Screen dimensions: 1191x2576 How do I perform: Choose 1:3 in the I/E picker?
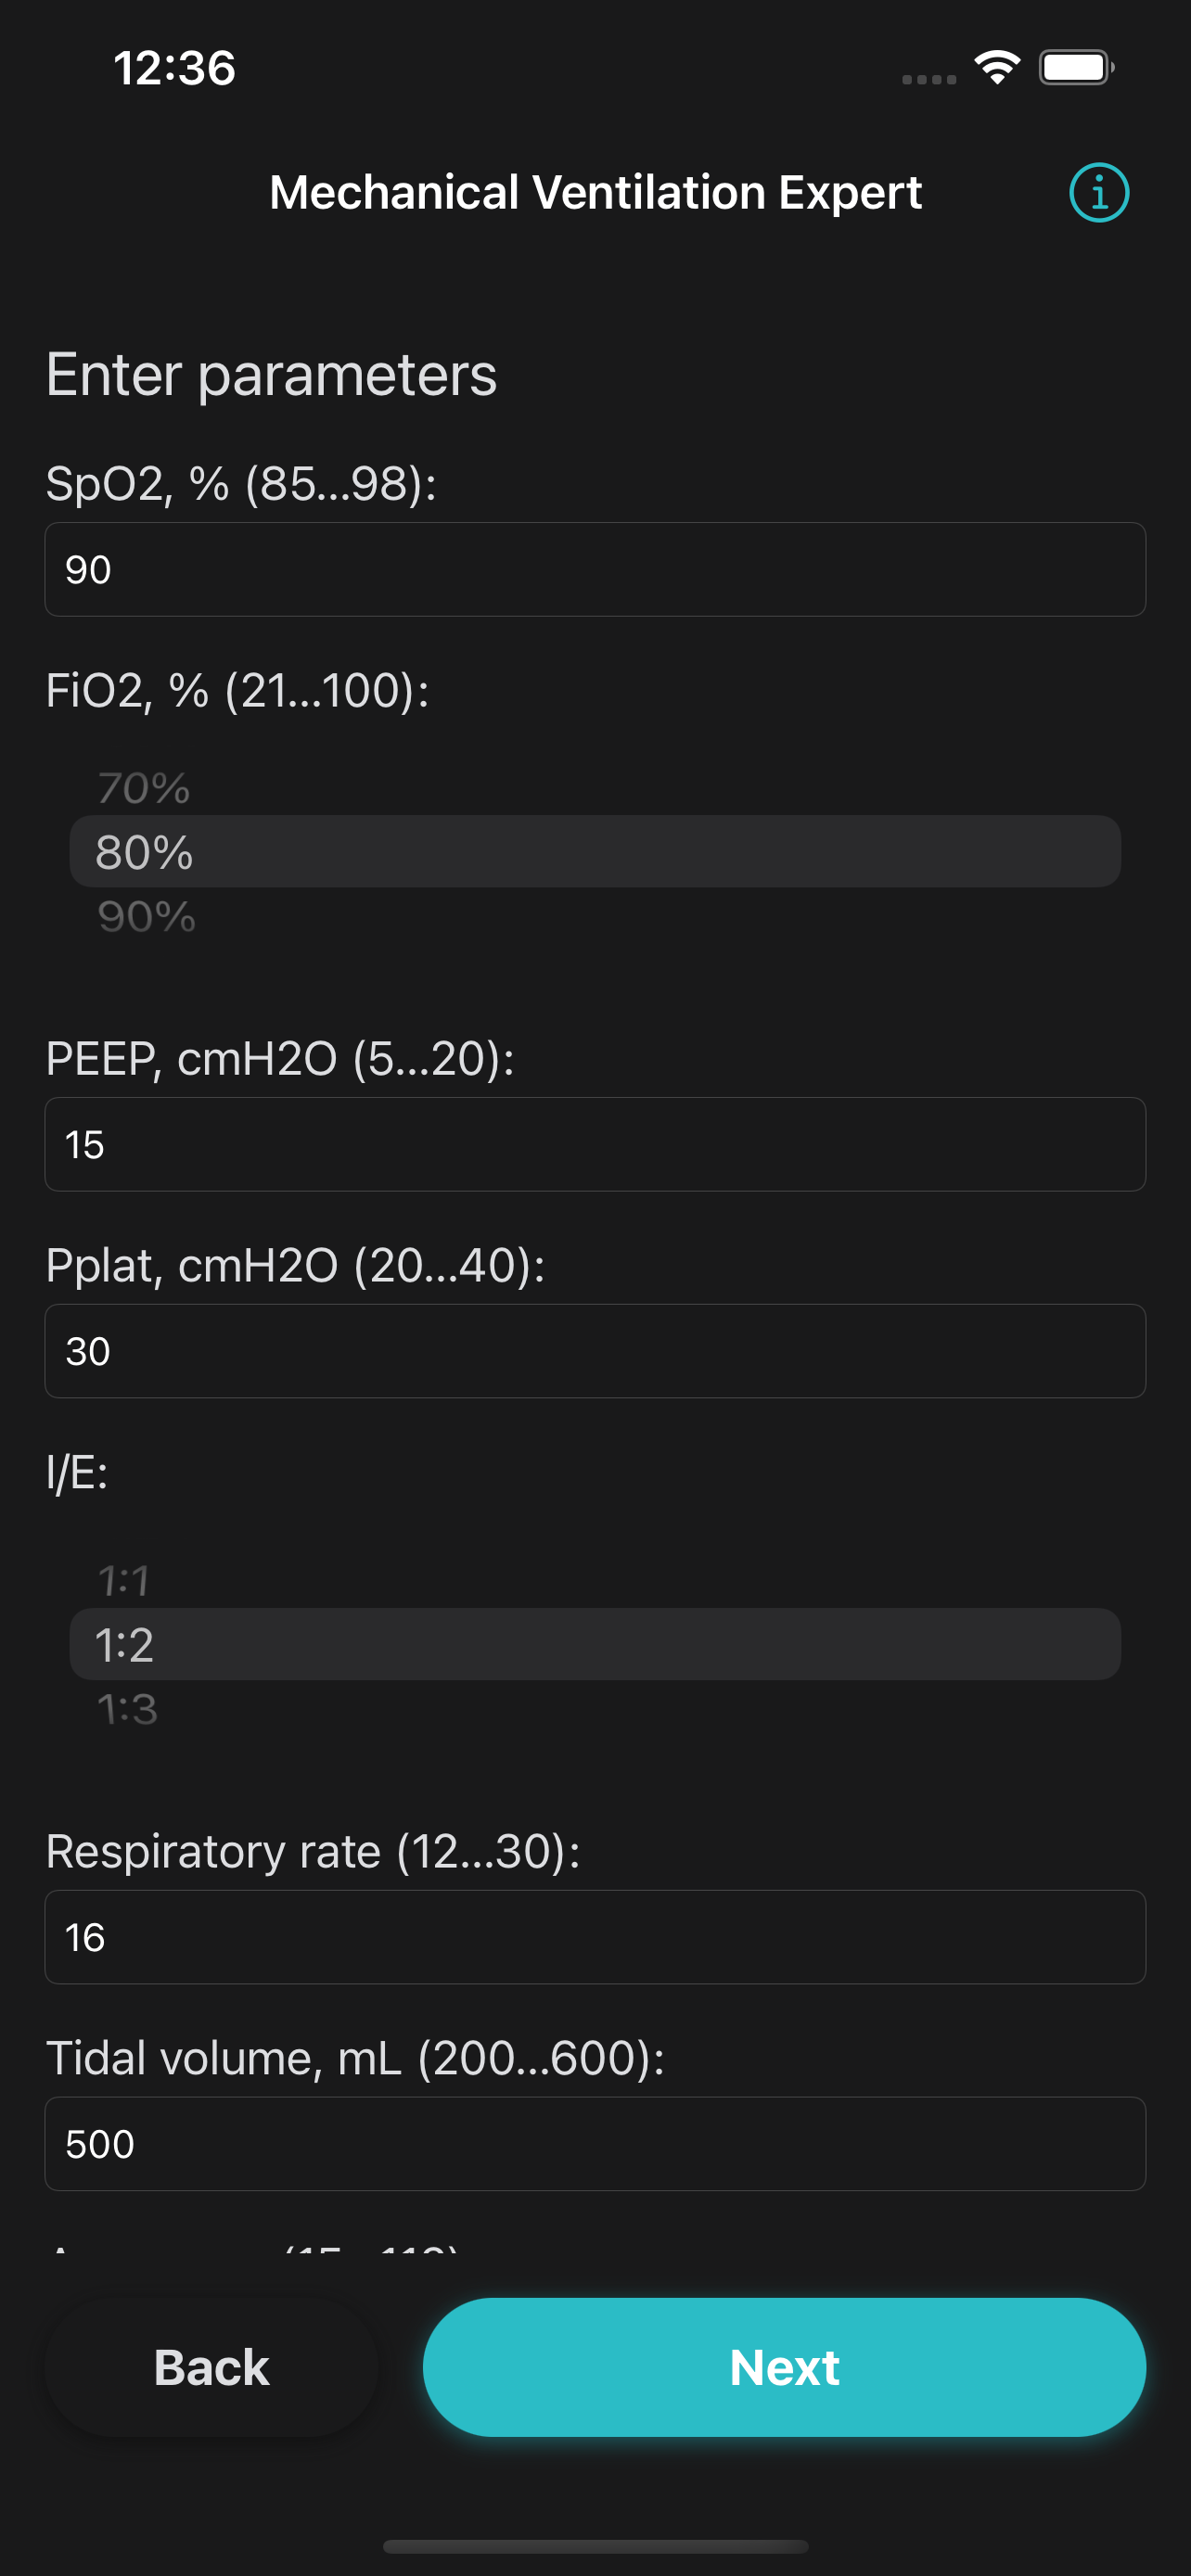[127, 1709]
